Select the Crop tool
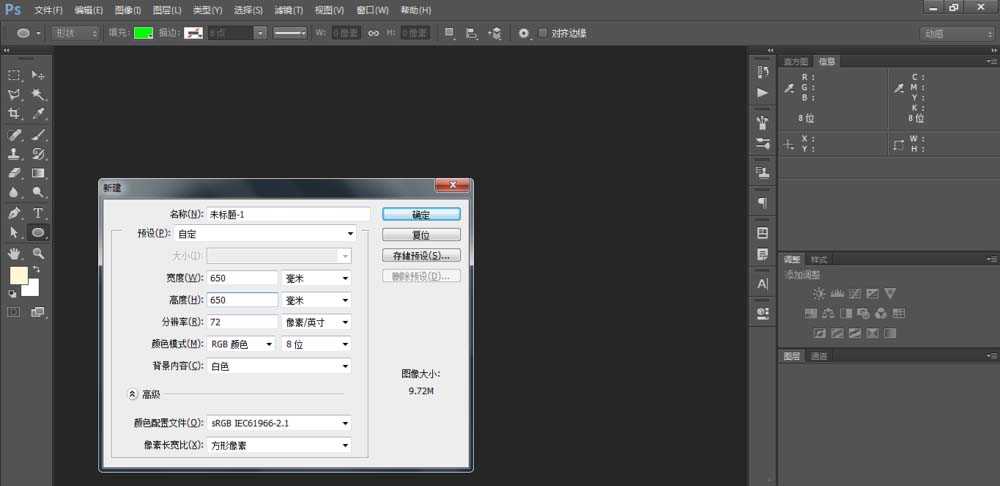1000x486 pixels. coord(14,114)
